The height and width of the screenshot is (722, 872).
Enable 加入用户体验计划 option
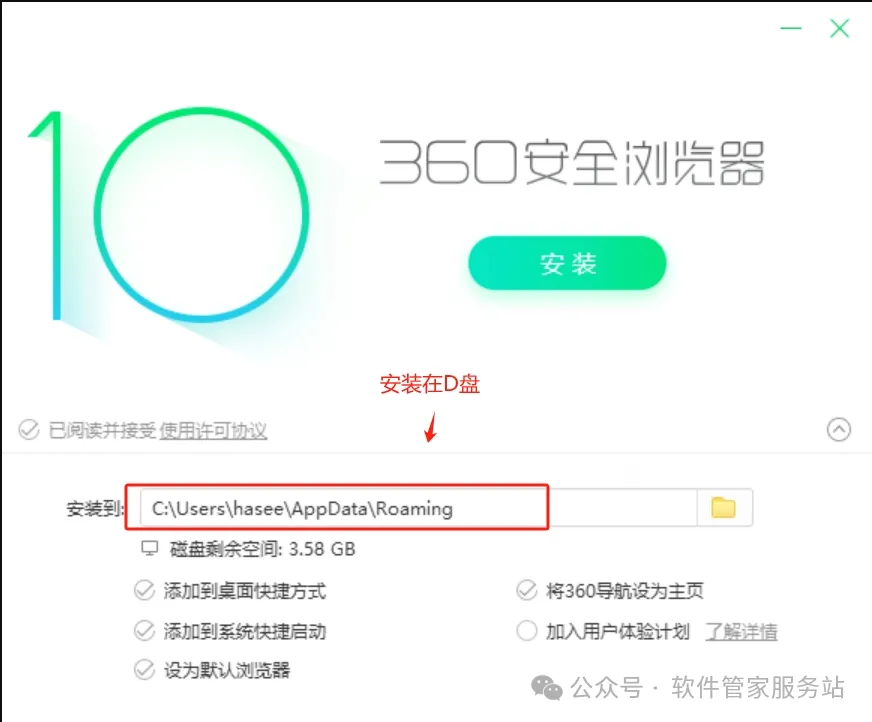click(527, 631)
